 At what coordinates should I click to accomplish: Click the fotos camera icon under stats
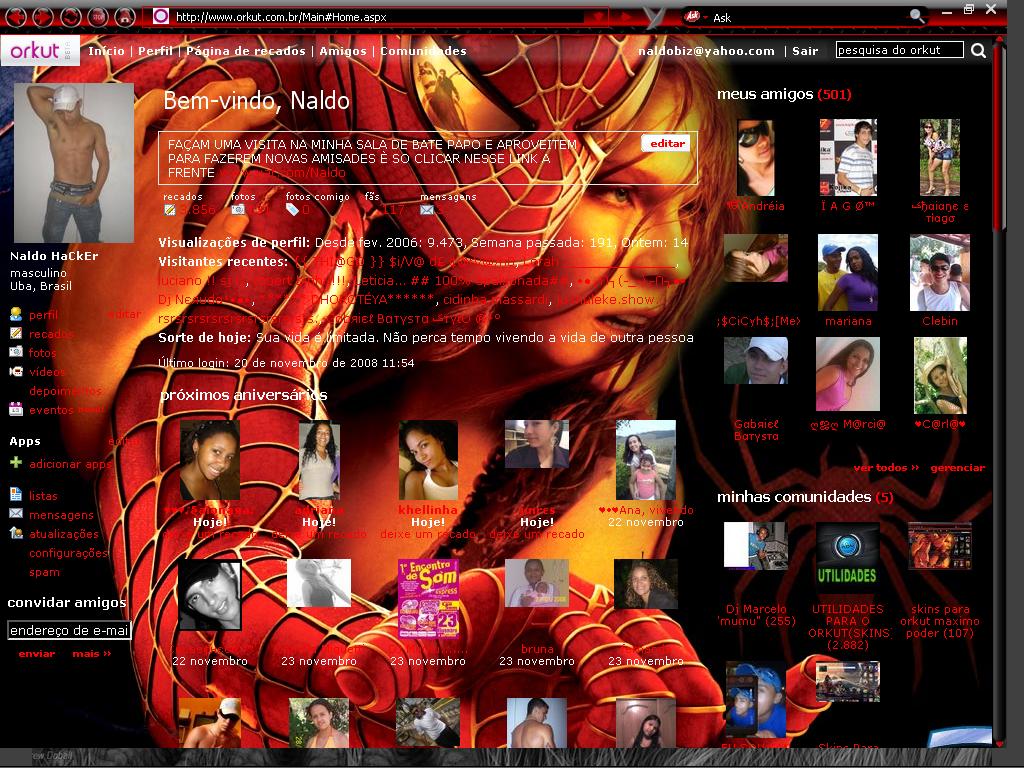pos(238,210)
